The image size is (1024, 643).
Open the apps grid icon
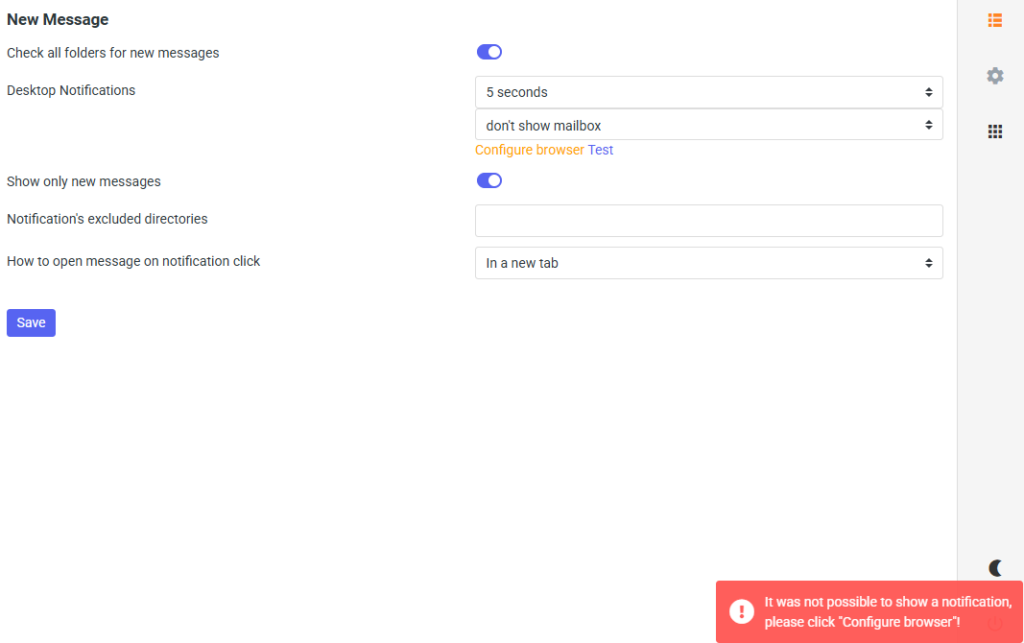995,132
